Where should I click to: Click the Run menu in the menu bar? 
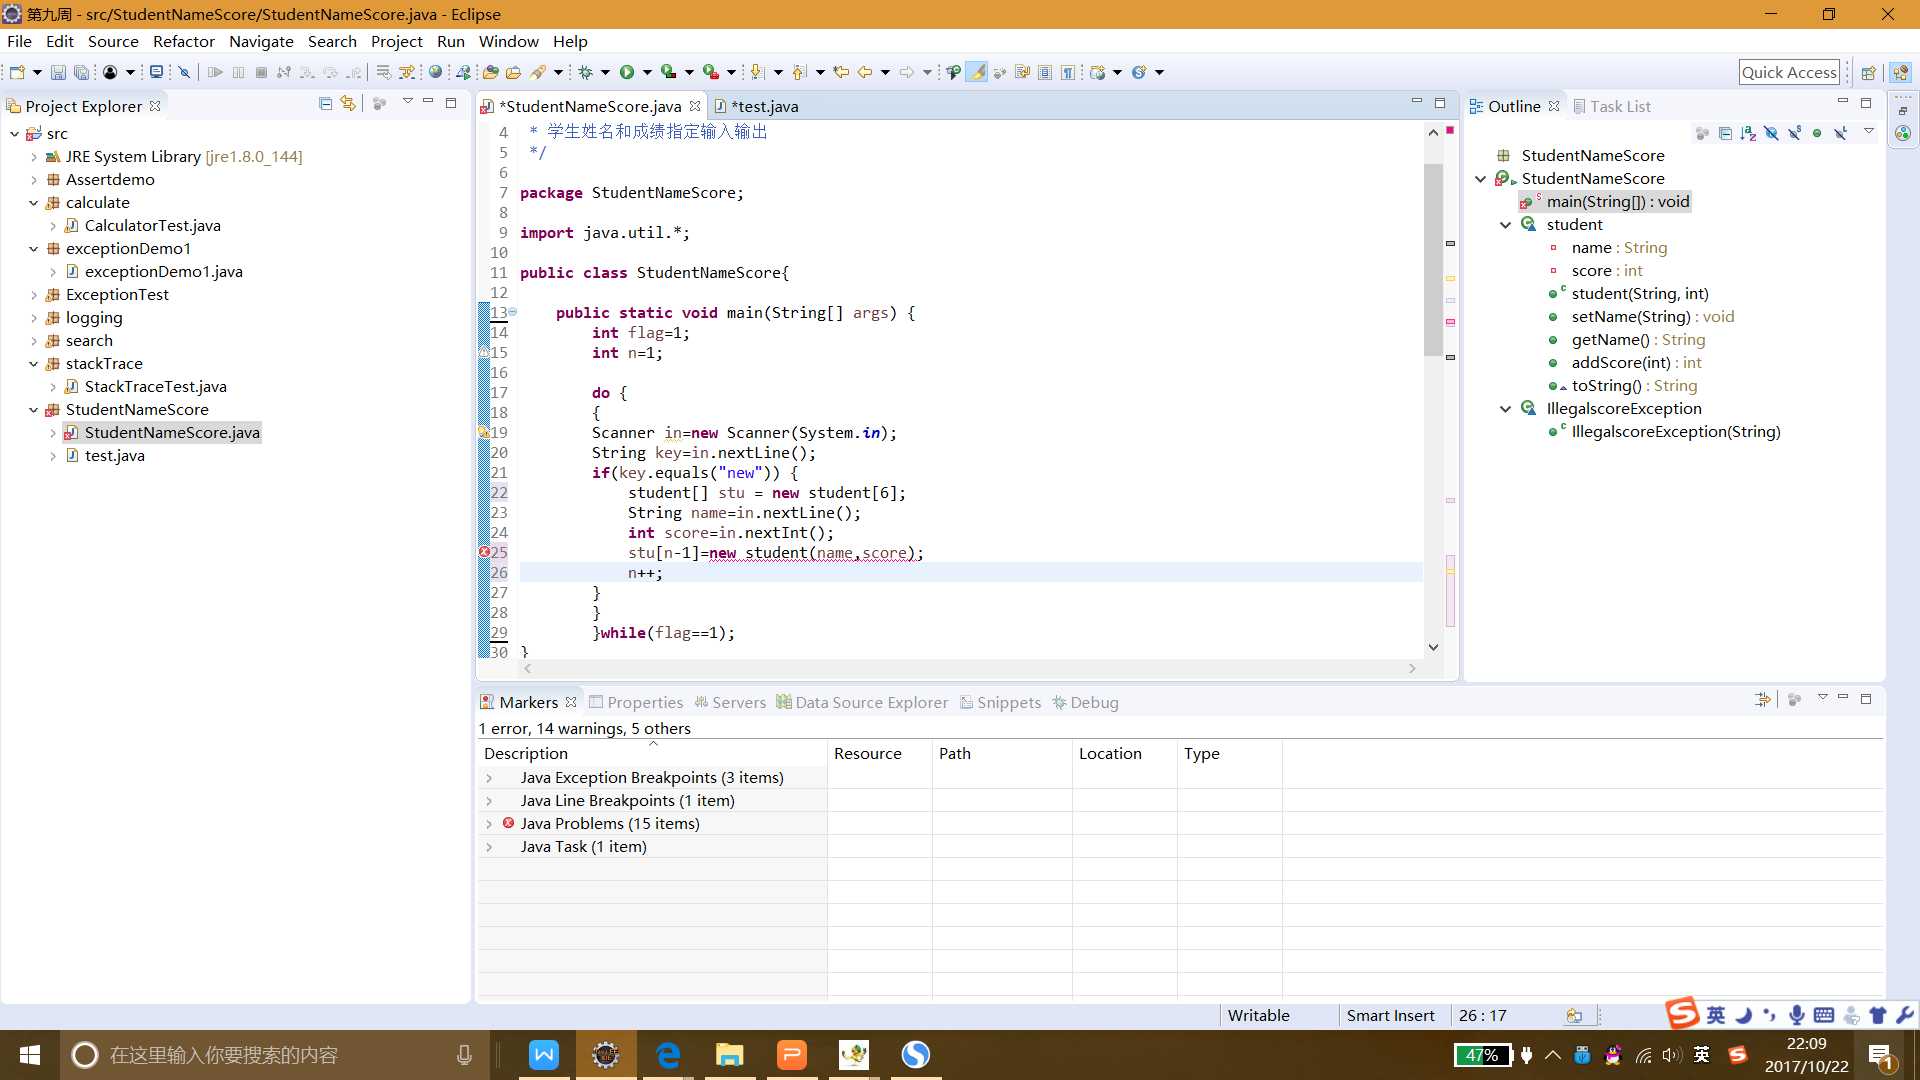coord(451,41)
